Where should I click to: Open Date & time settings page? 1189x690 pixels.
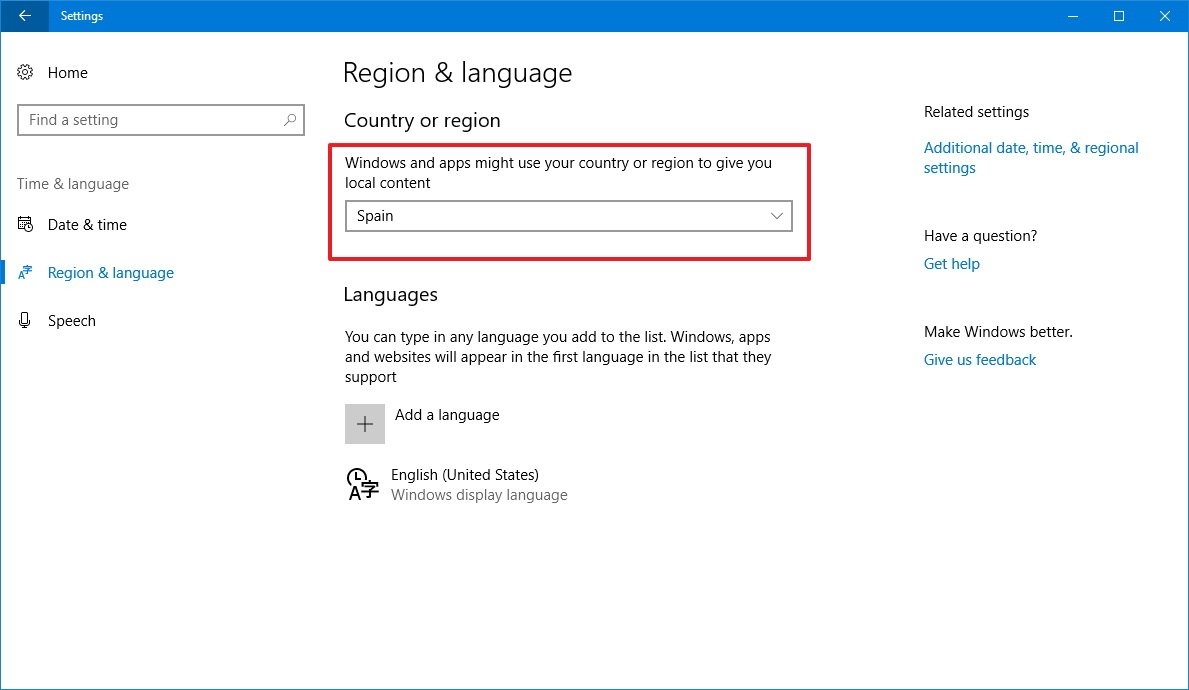(87, 225)
